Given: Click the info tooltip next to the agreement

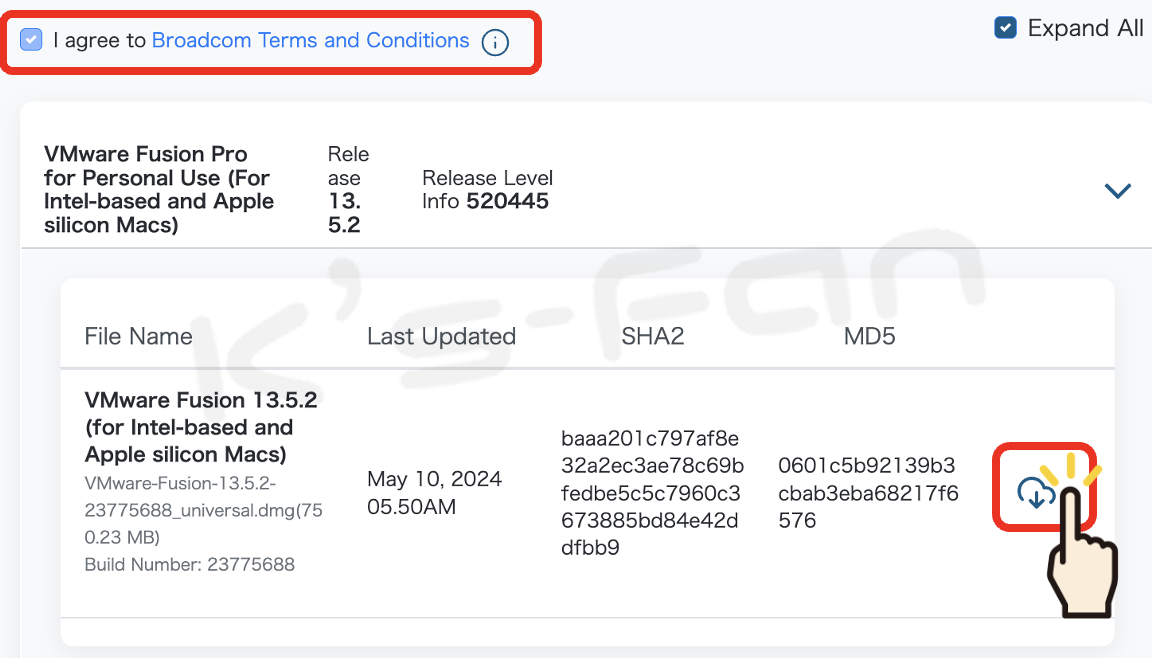Looking at the screenshot, I should click(494, 42).
